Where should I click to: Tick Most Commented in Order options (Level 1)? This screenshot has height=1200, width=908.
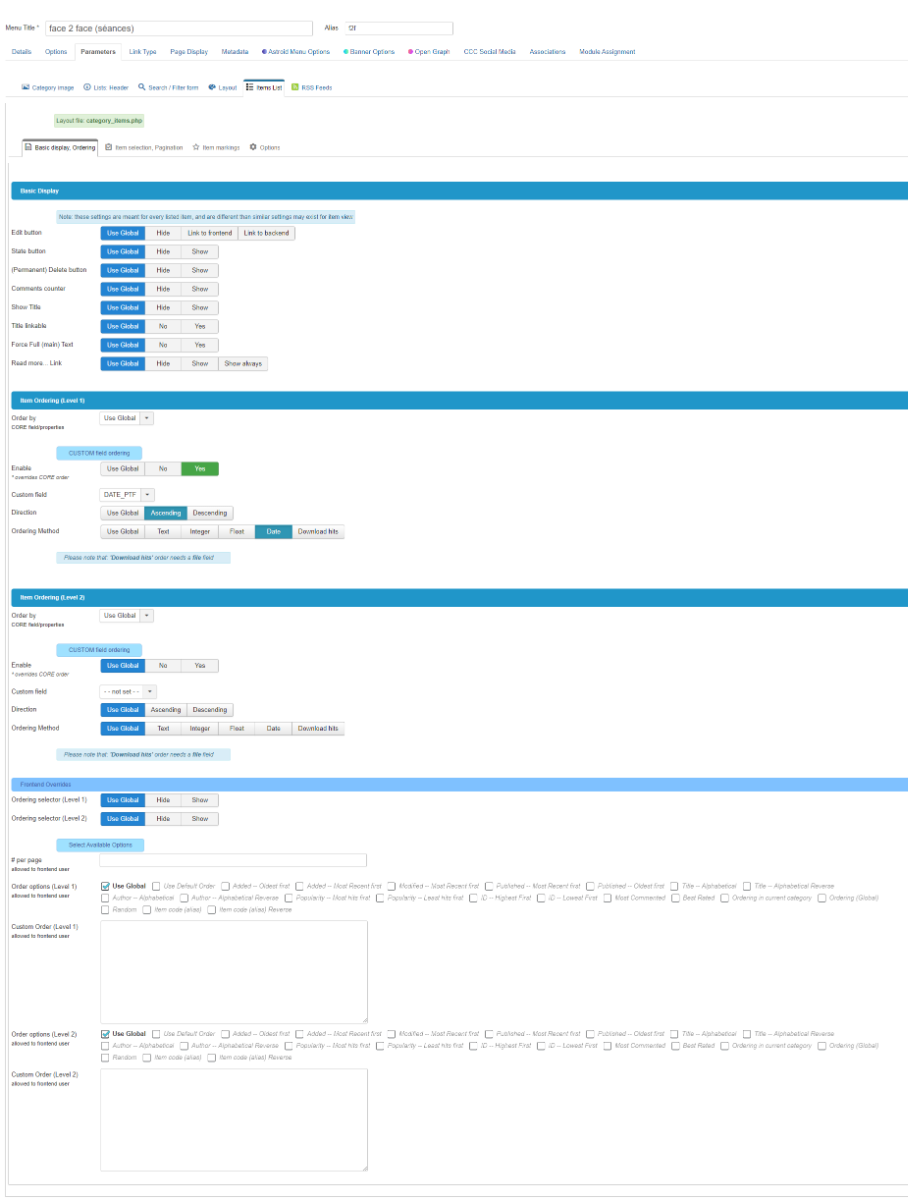pyautogui.click(x=607, y=898)
